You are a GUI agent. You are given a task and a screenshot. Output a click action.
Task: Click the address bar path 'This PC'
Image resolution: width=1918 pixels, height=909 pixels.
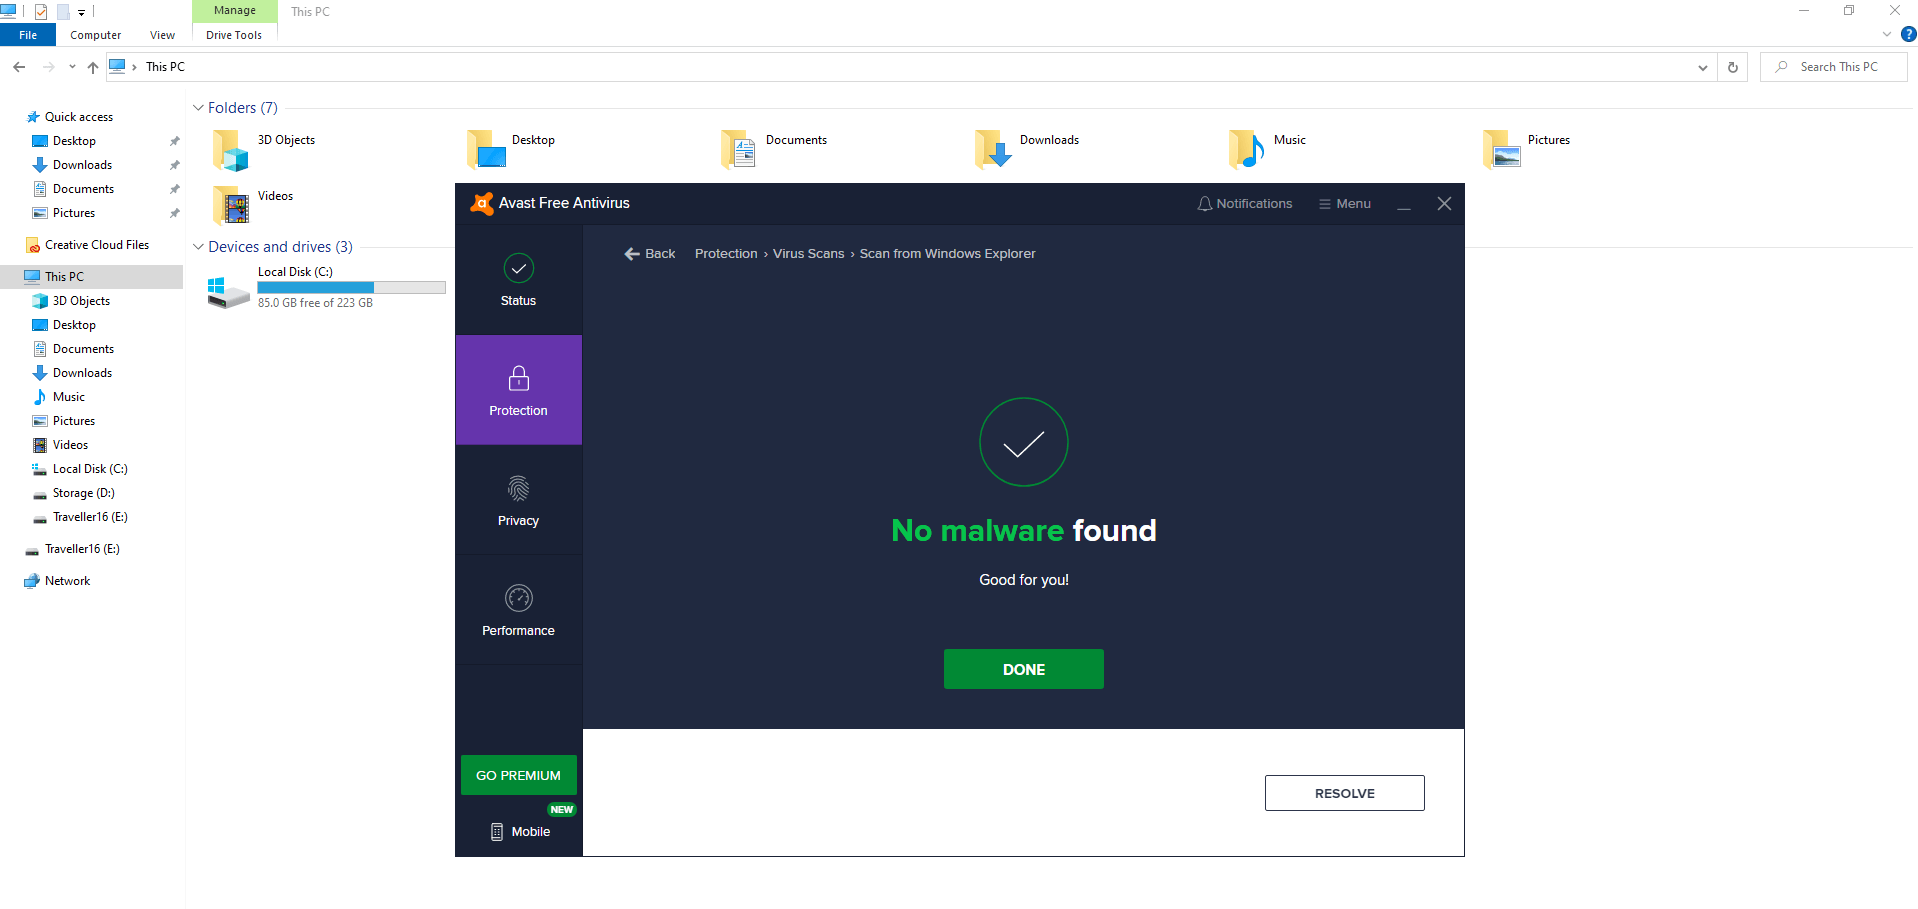point(165,67)
